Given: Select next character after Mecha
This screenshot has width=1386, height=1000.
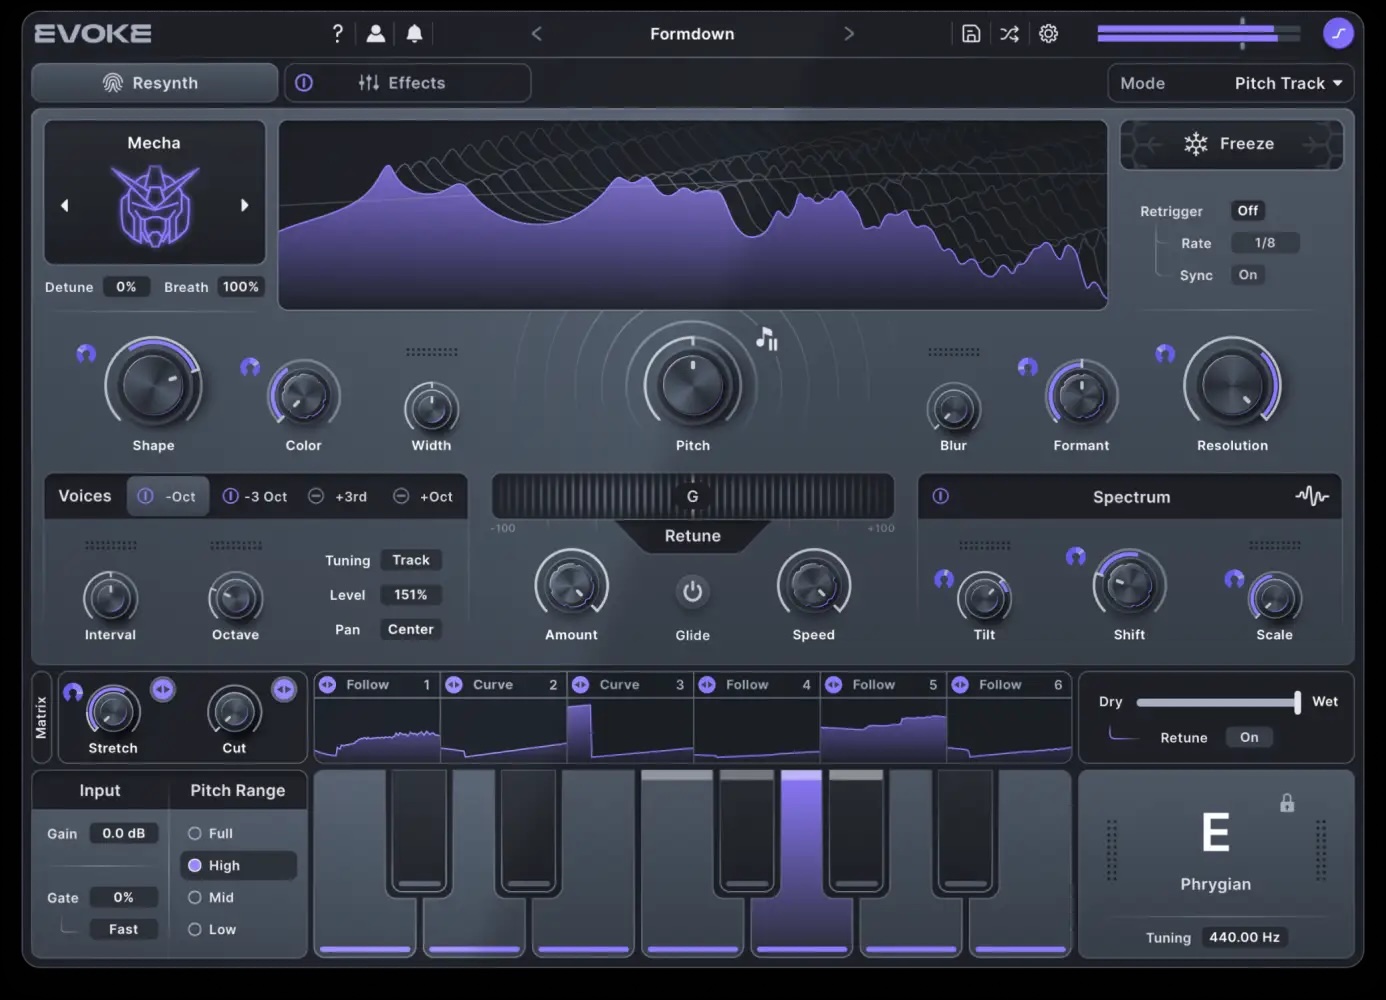Looking at the screenshot, I should (x=244, y=205).
